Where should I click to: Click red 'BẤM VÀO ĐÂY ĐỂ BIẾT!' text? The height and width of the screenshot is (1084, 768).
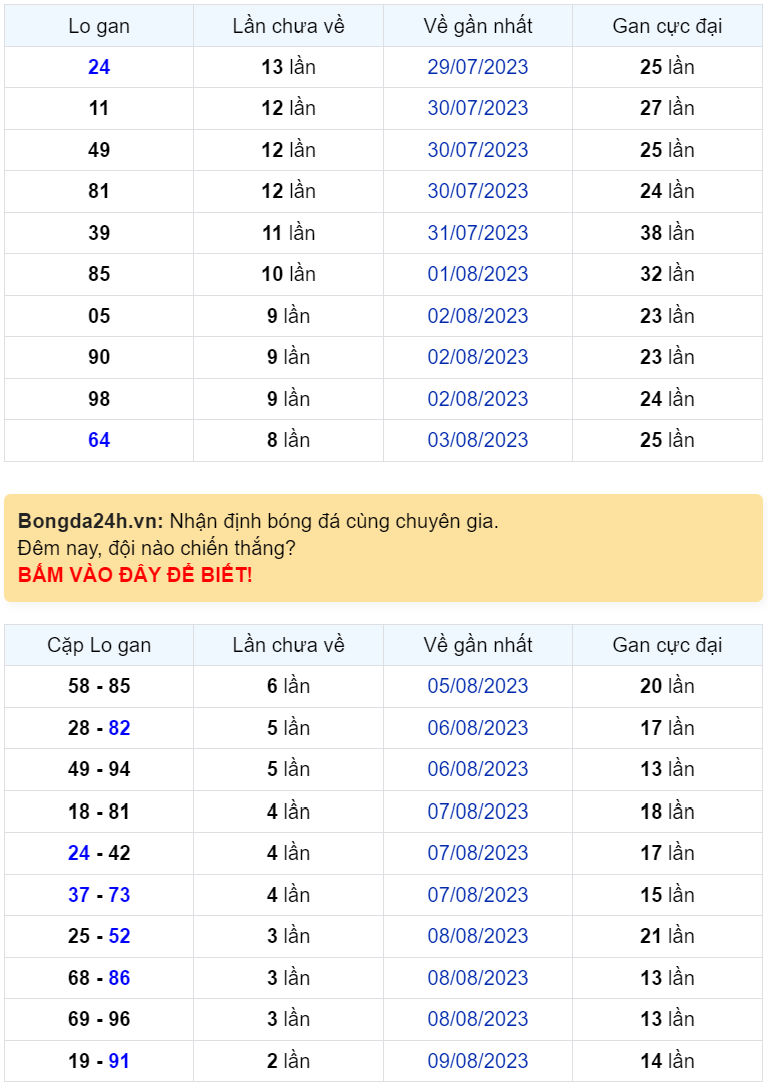tap(135, 574)
